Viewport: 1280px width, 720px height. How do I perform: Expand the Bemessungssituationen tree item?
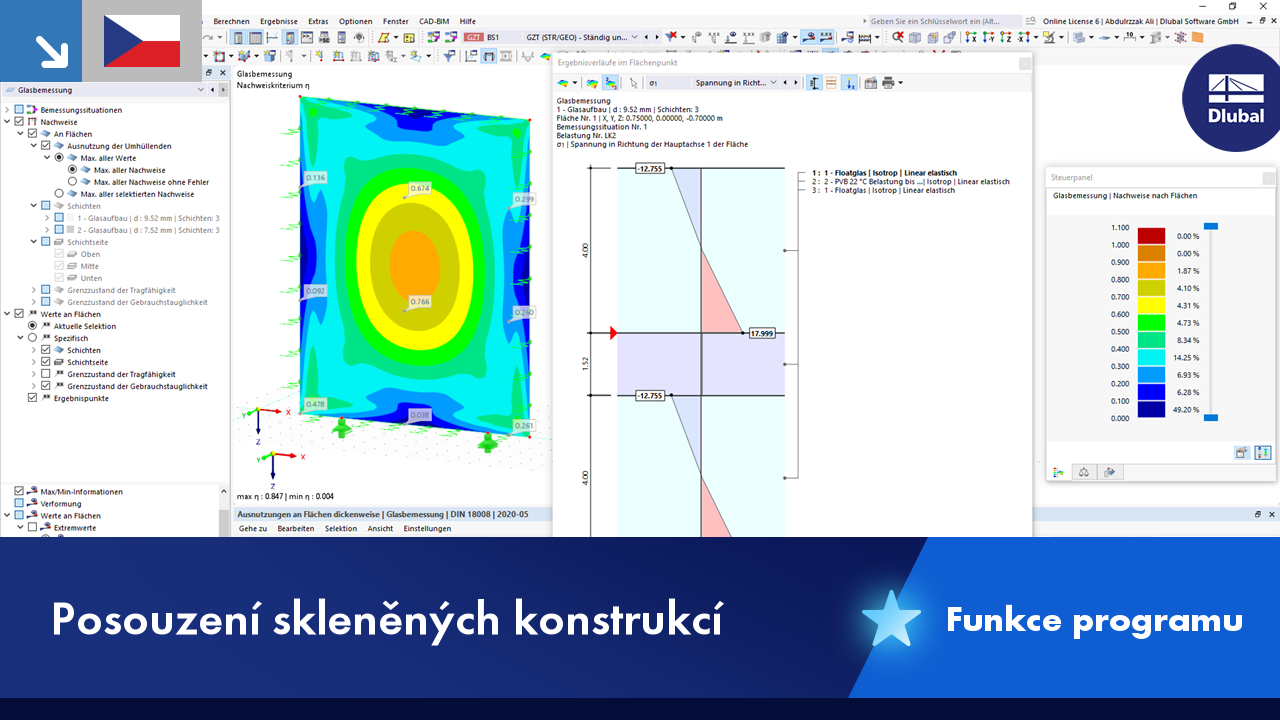tap(7, 110)
